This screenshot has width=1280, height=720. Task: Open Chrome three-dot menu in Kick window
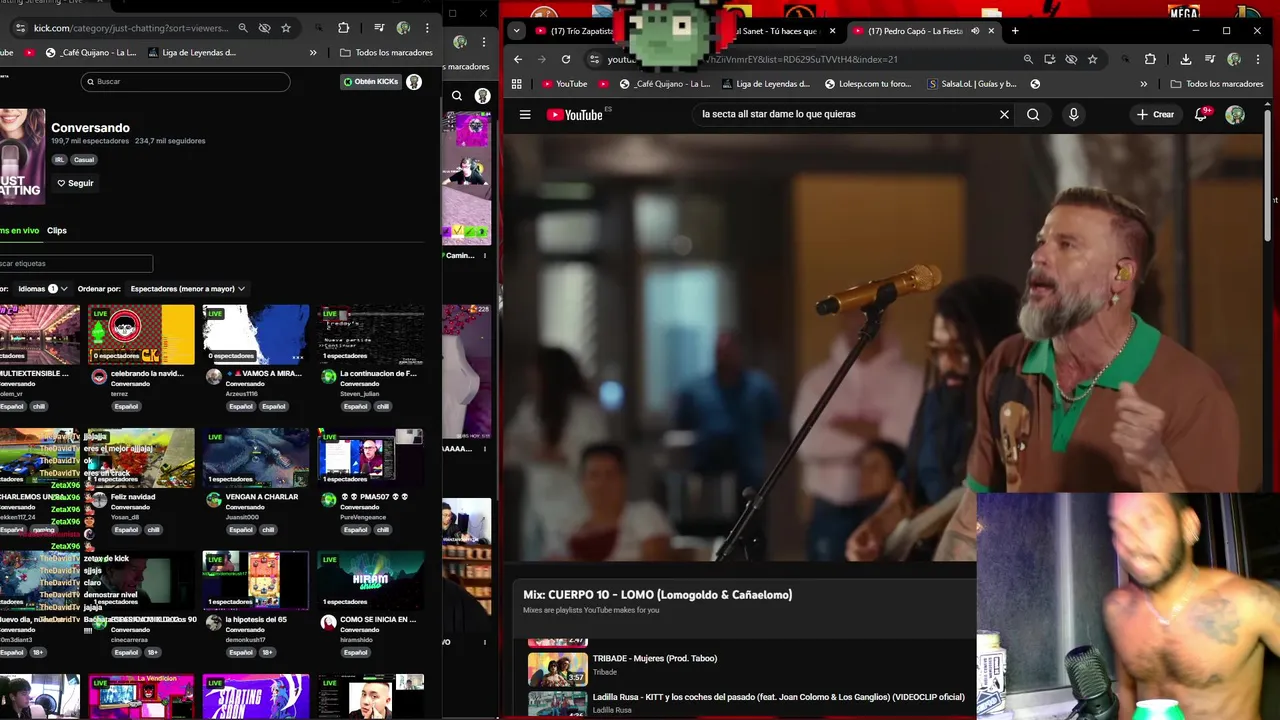pos(427,28)
